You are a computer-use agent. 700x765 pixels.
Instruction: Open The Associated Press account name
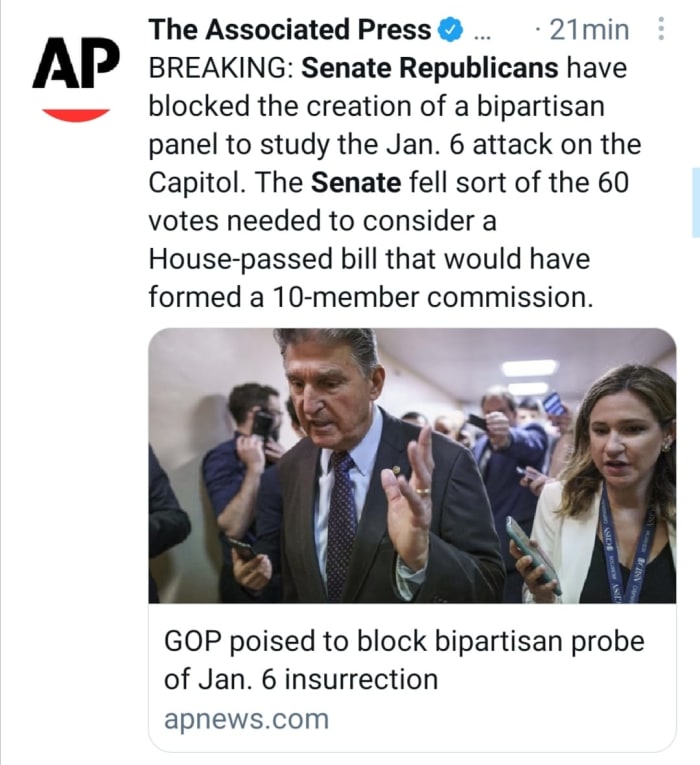click(x=290, y=31)
